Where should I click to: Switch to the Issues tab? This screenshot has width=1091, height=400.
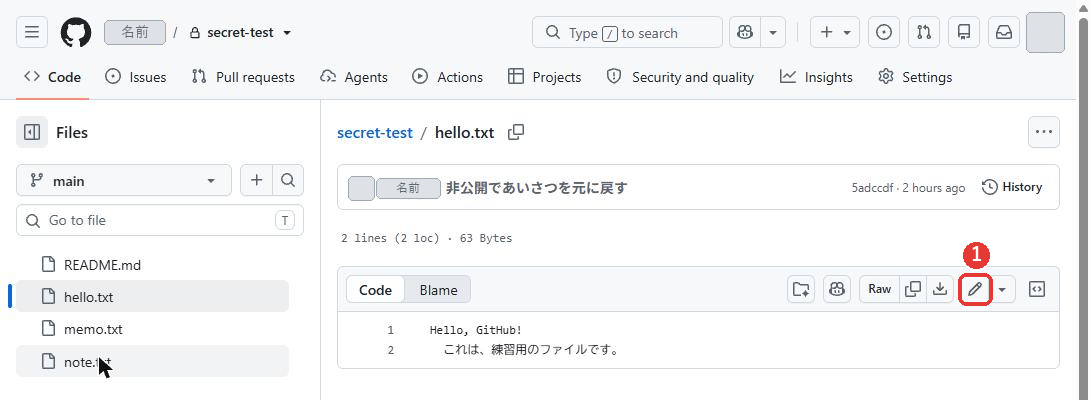(136, 77)
